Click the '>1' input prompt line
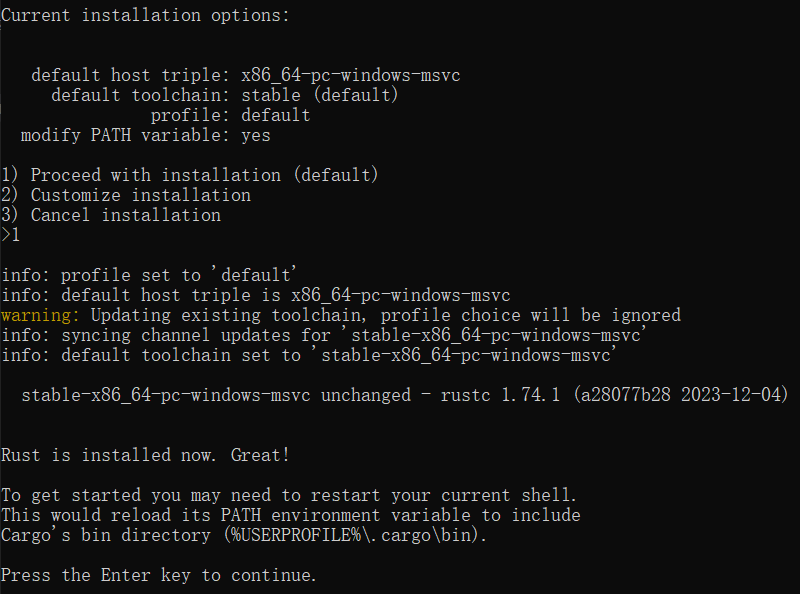Image resolution: width=800 pixels, height=594 pixels. [11, 235]
